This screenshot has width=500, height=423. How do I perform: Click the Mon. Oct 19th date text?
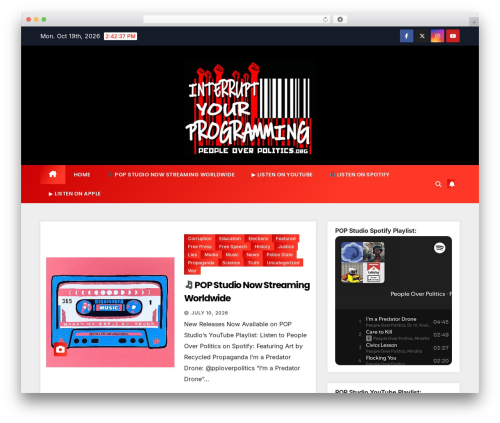70,36
